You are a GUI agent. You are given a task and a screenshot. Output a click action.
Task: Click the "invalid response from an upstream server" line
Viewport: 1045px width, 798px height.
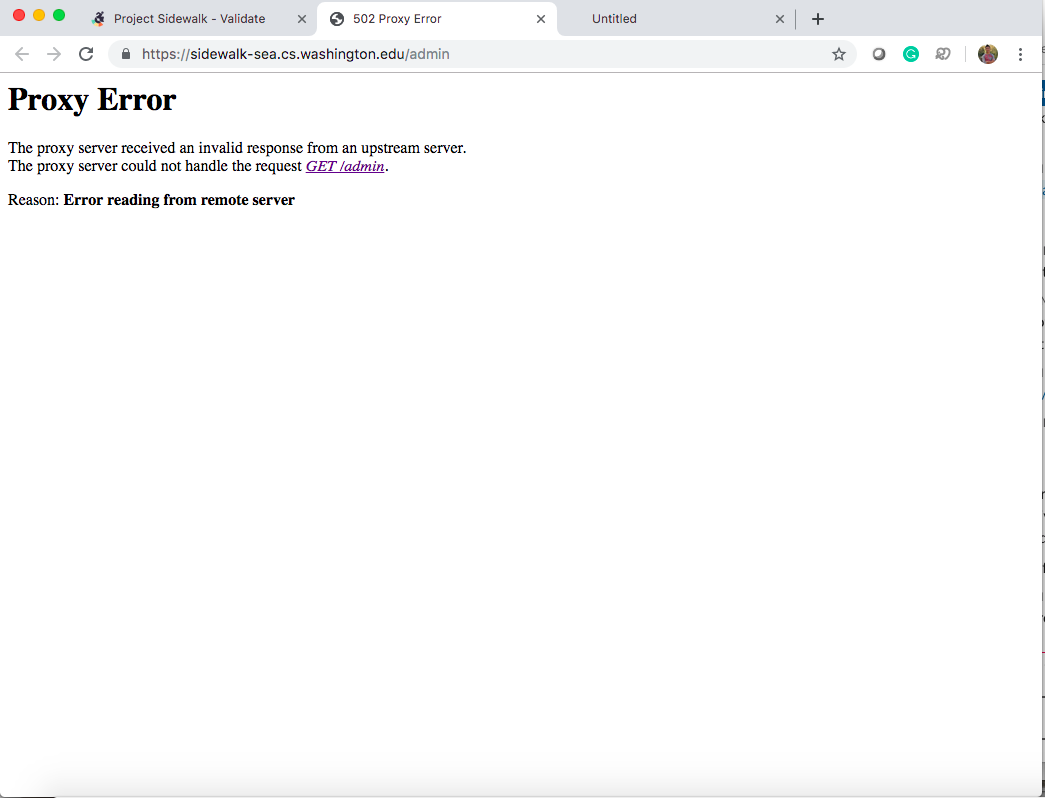[237, 148]
